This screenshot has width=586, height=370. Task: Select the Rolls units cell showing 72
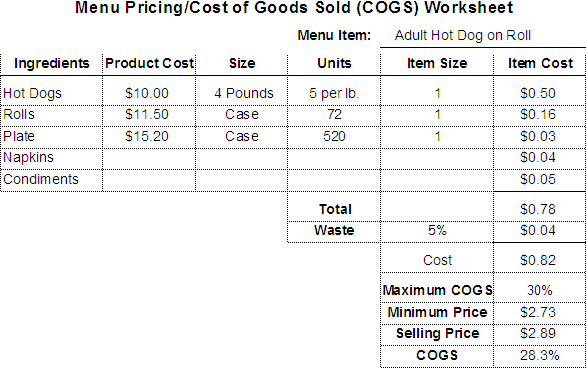click(x=334, y=115)
